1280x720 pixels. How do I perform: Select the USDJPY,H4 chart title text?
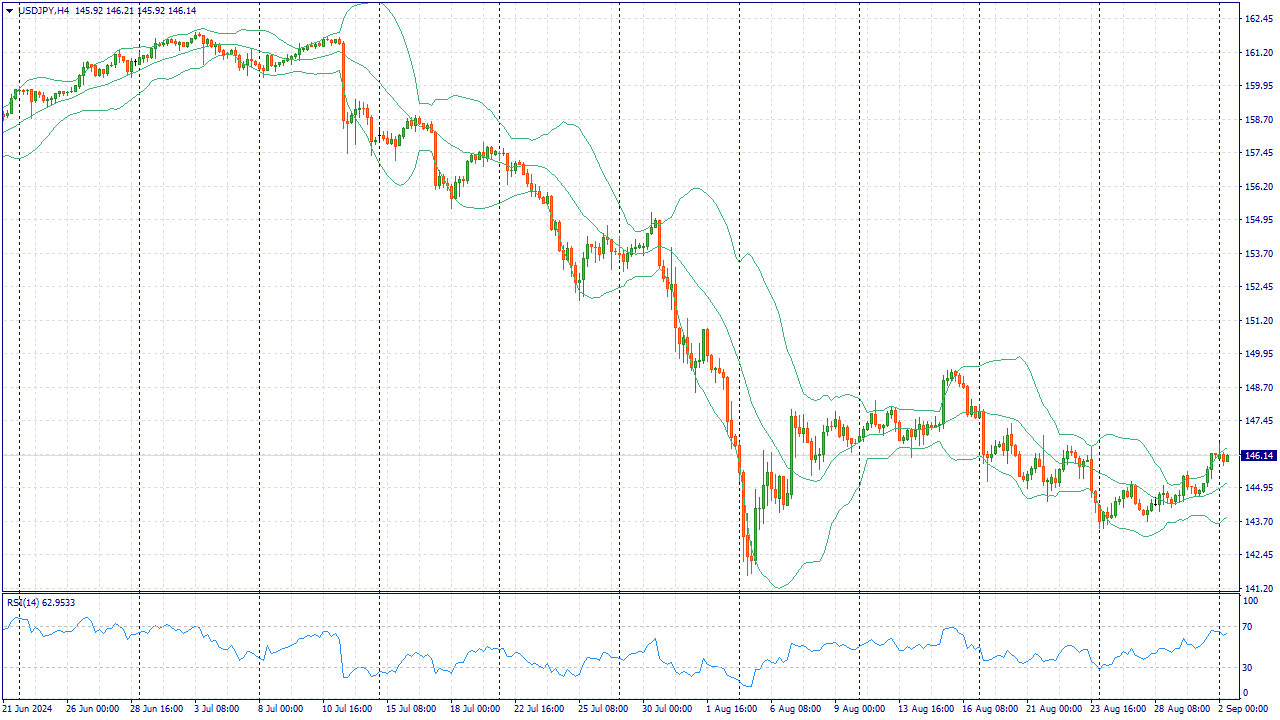pos(44,10)
